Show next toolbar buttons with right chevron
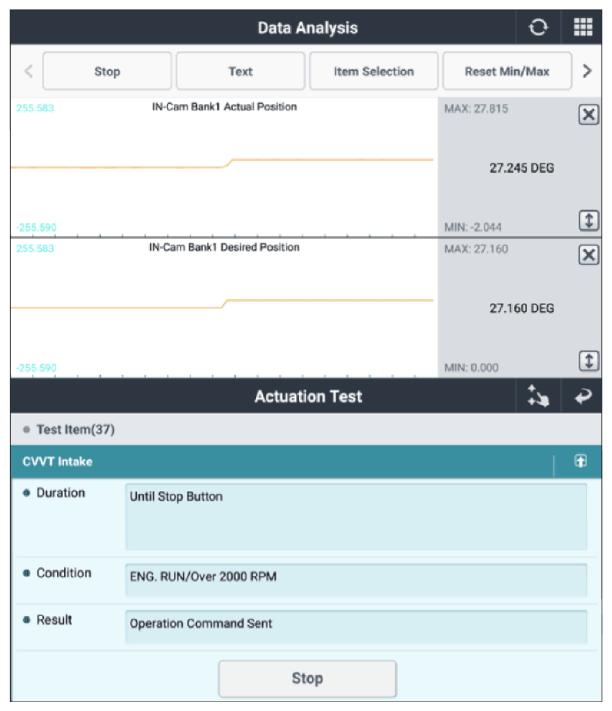This screenshot has width=612, height=711. point(587,71)
